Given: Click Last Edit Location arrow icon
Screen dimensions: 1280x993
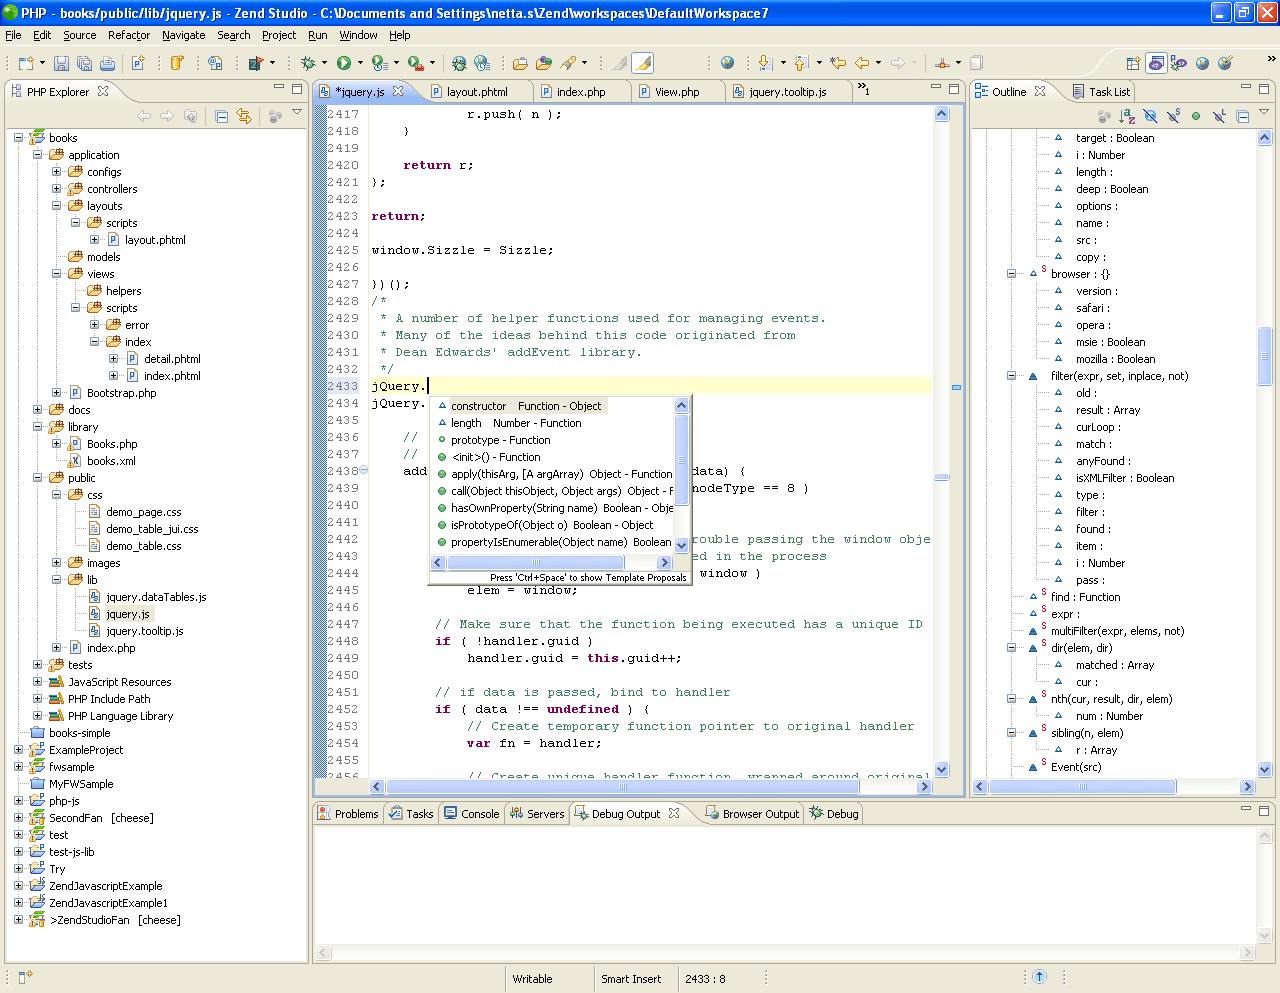Looking at the screenshot, I should (838, 63).
